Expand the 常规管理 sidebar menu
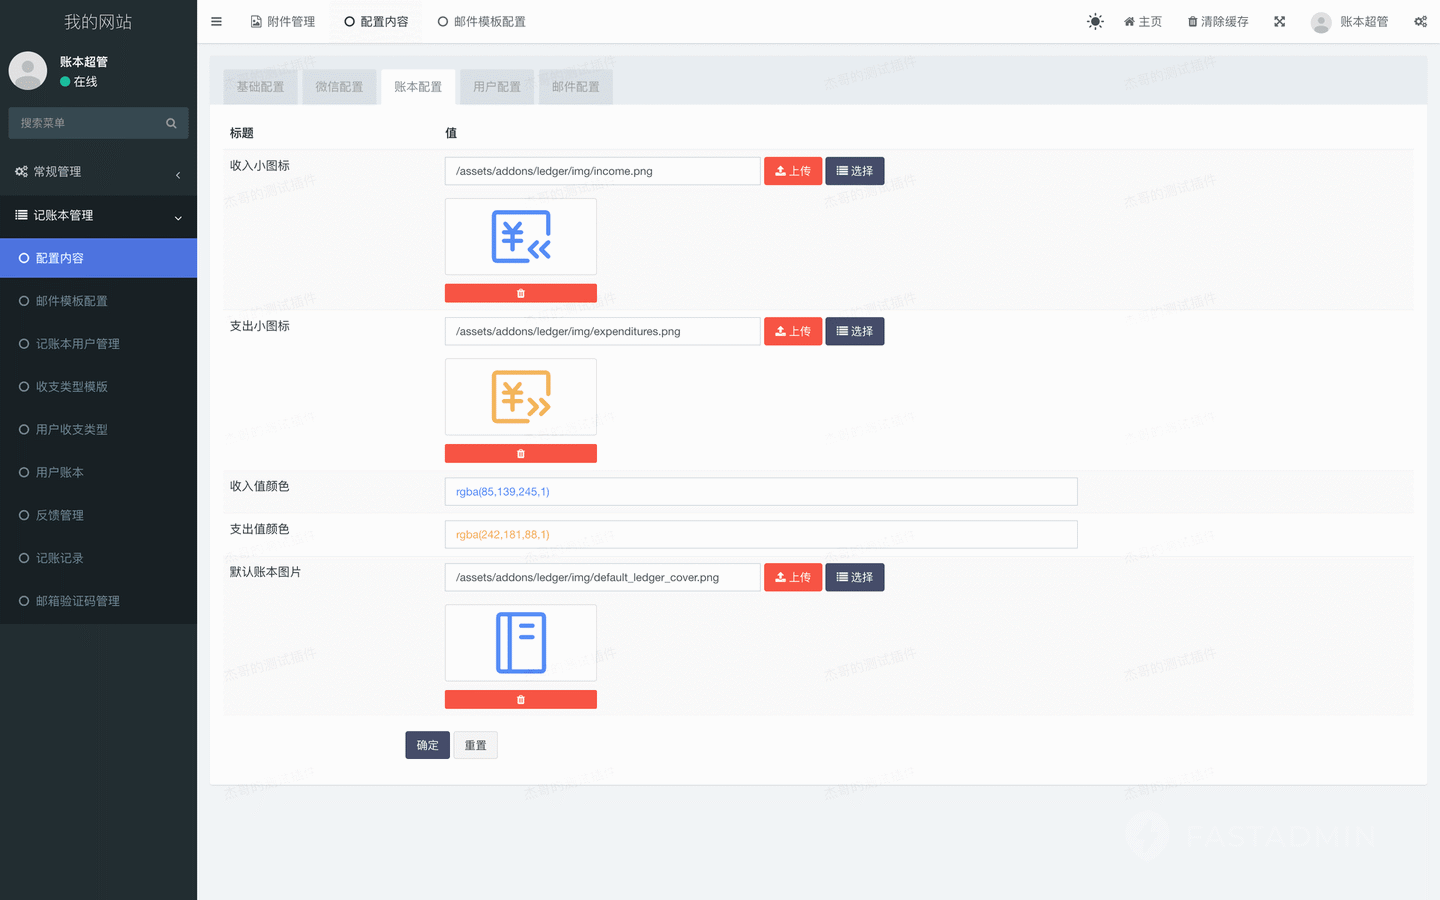 (x=98, y=172)
